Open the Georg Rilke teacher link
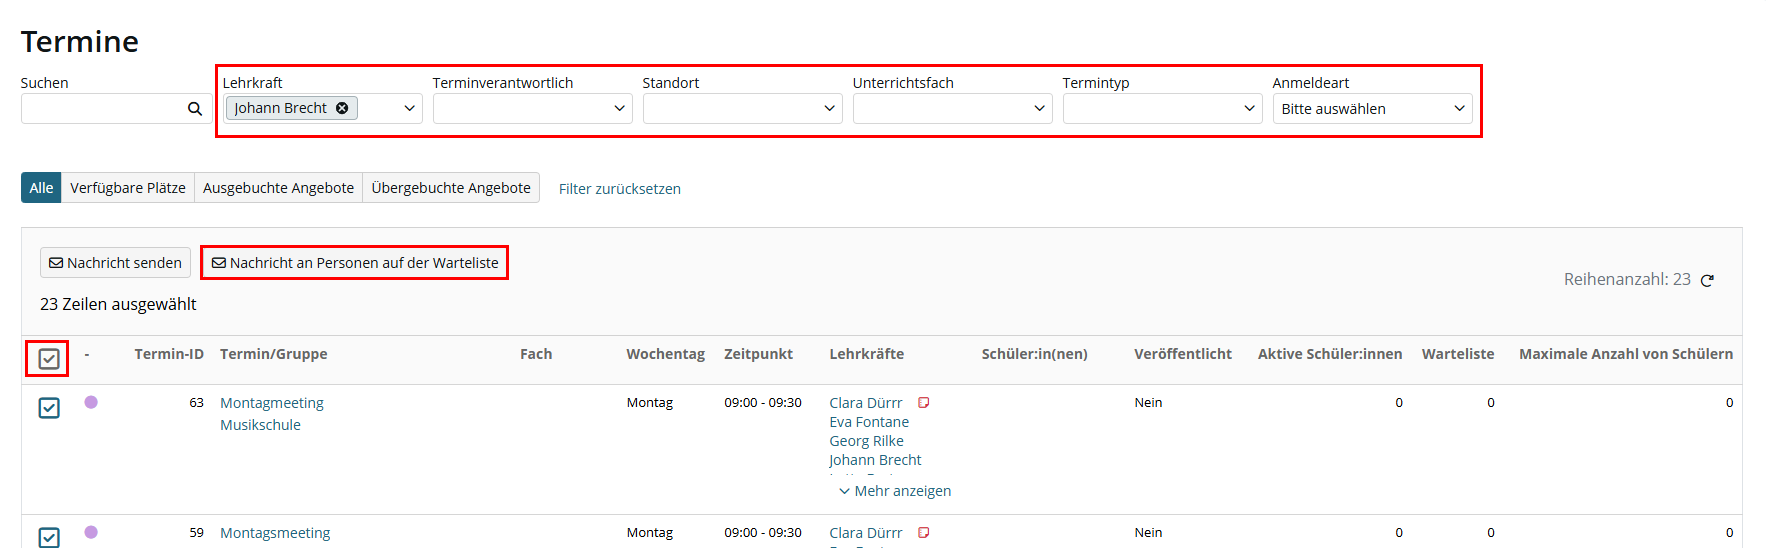This screenshot has height=548, width=1766. coord(866,441)
